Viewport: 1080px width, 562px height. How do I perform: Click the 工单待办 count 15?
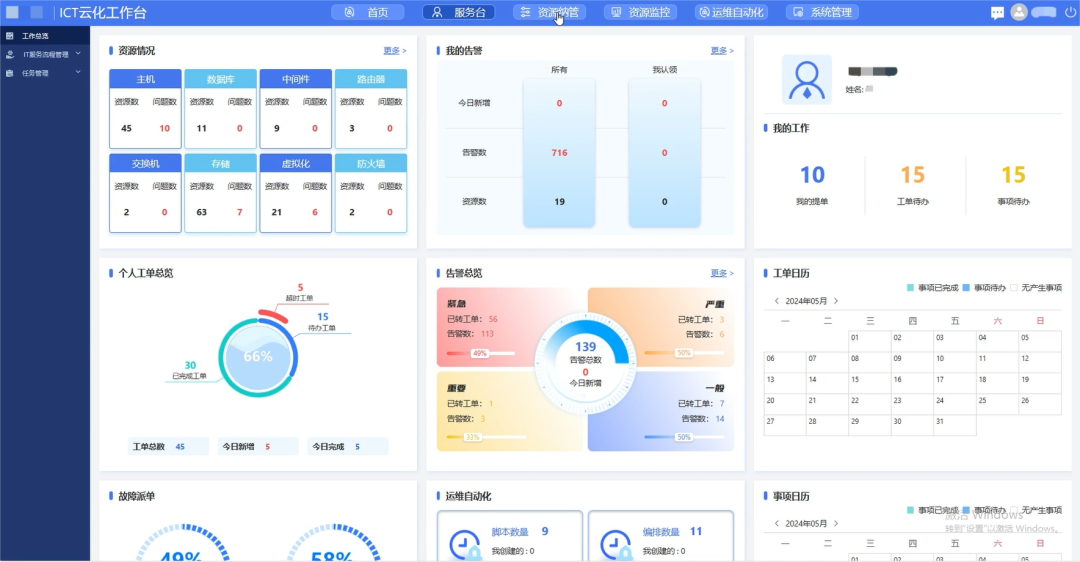pos(913,175)
